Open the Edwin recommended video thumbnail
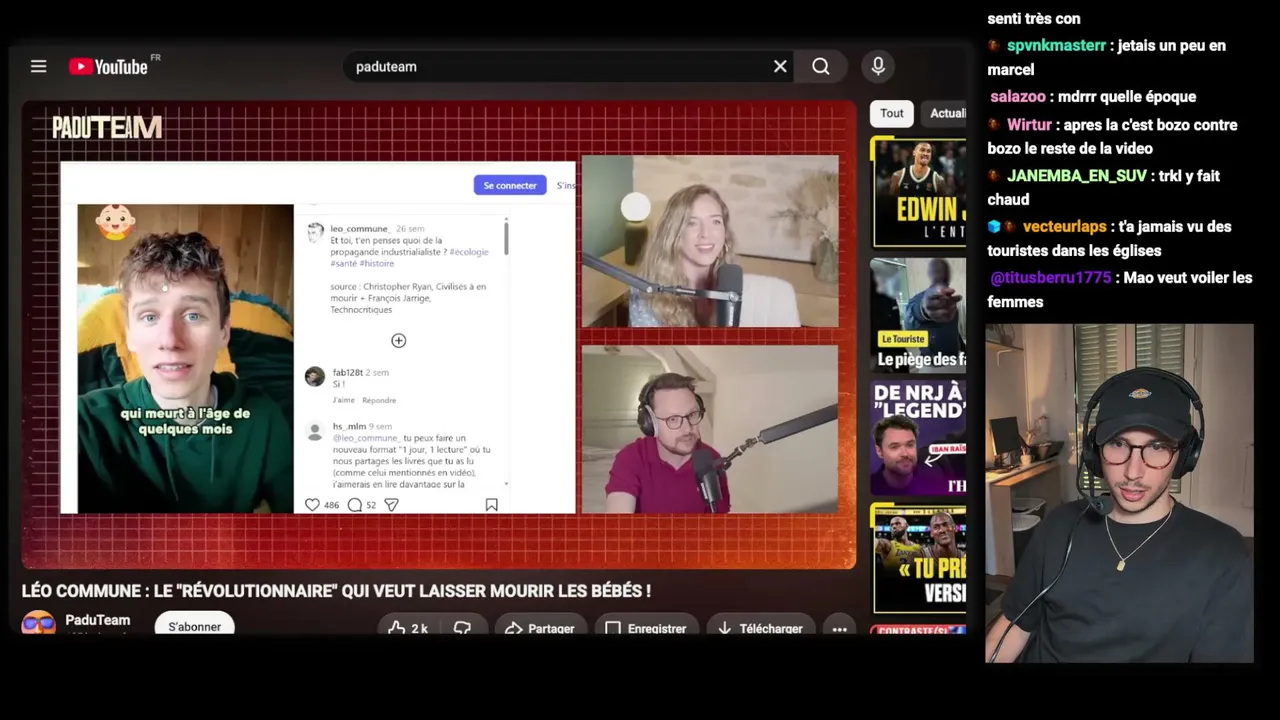1280x720 pixels. [x=918, y=191]
